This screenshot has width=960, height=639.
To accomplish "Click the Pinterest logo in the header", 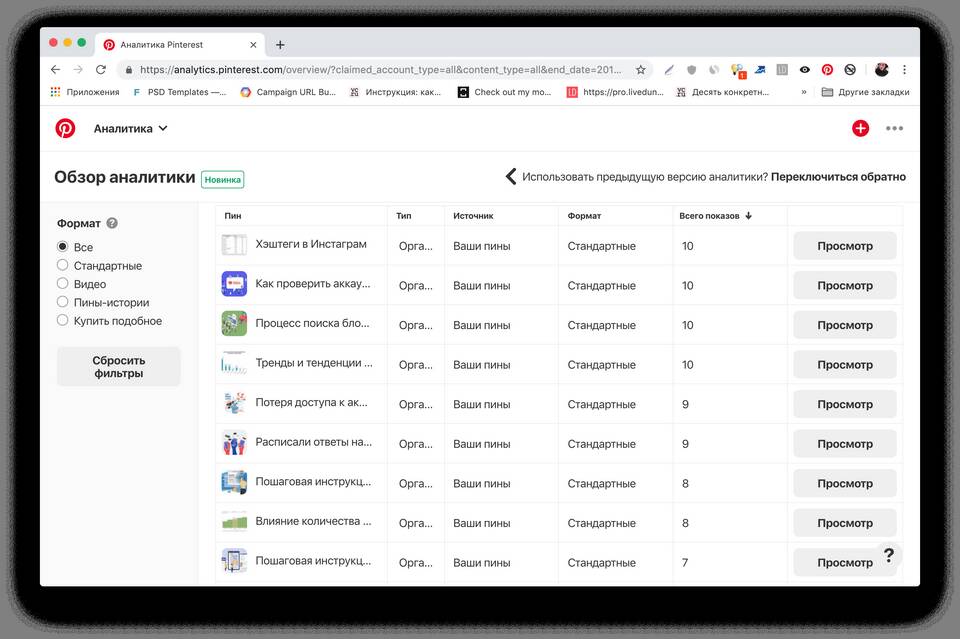I will point(65,128).
